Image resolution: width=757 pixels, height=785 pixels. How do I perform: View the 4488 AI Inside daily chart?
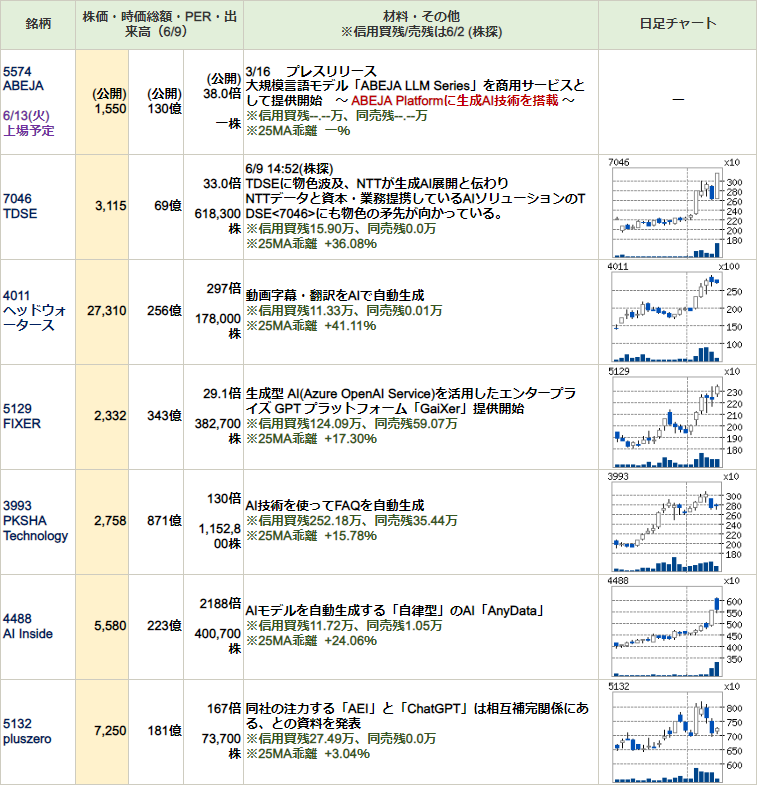[x=674, y=627]
